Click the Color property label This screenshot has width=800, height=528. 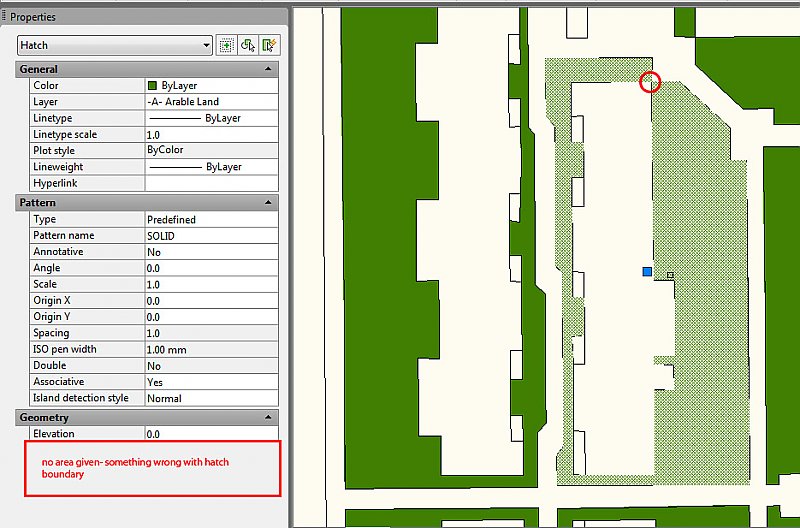point(45,85)
